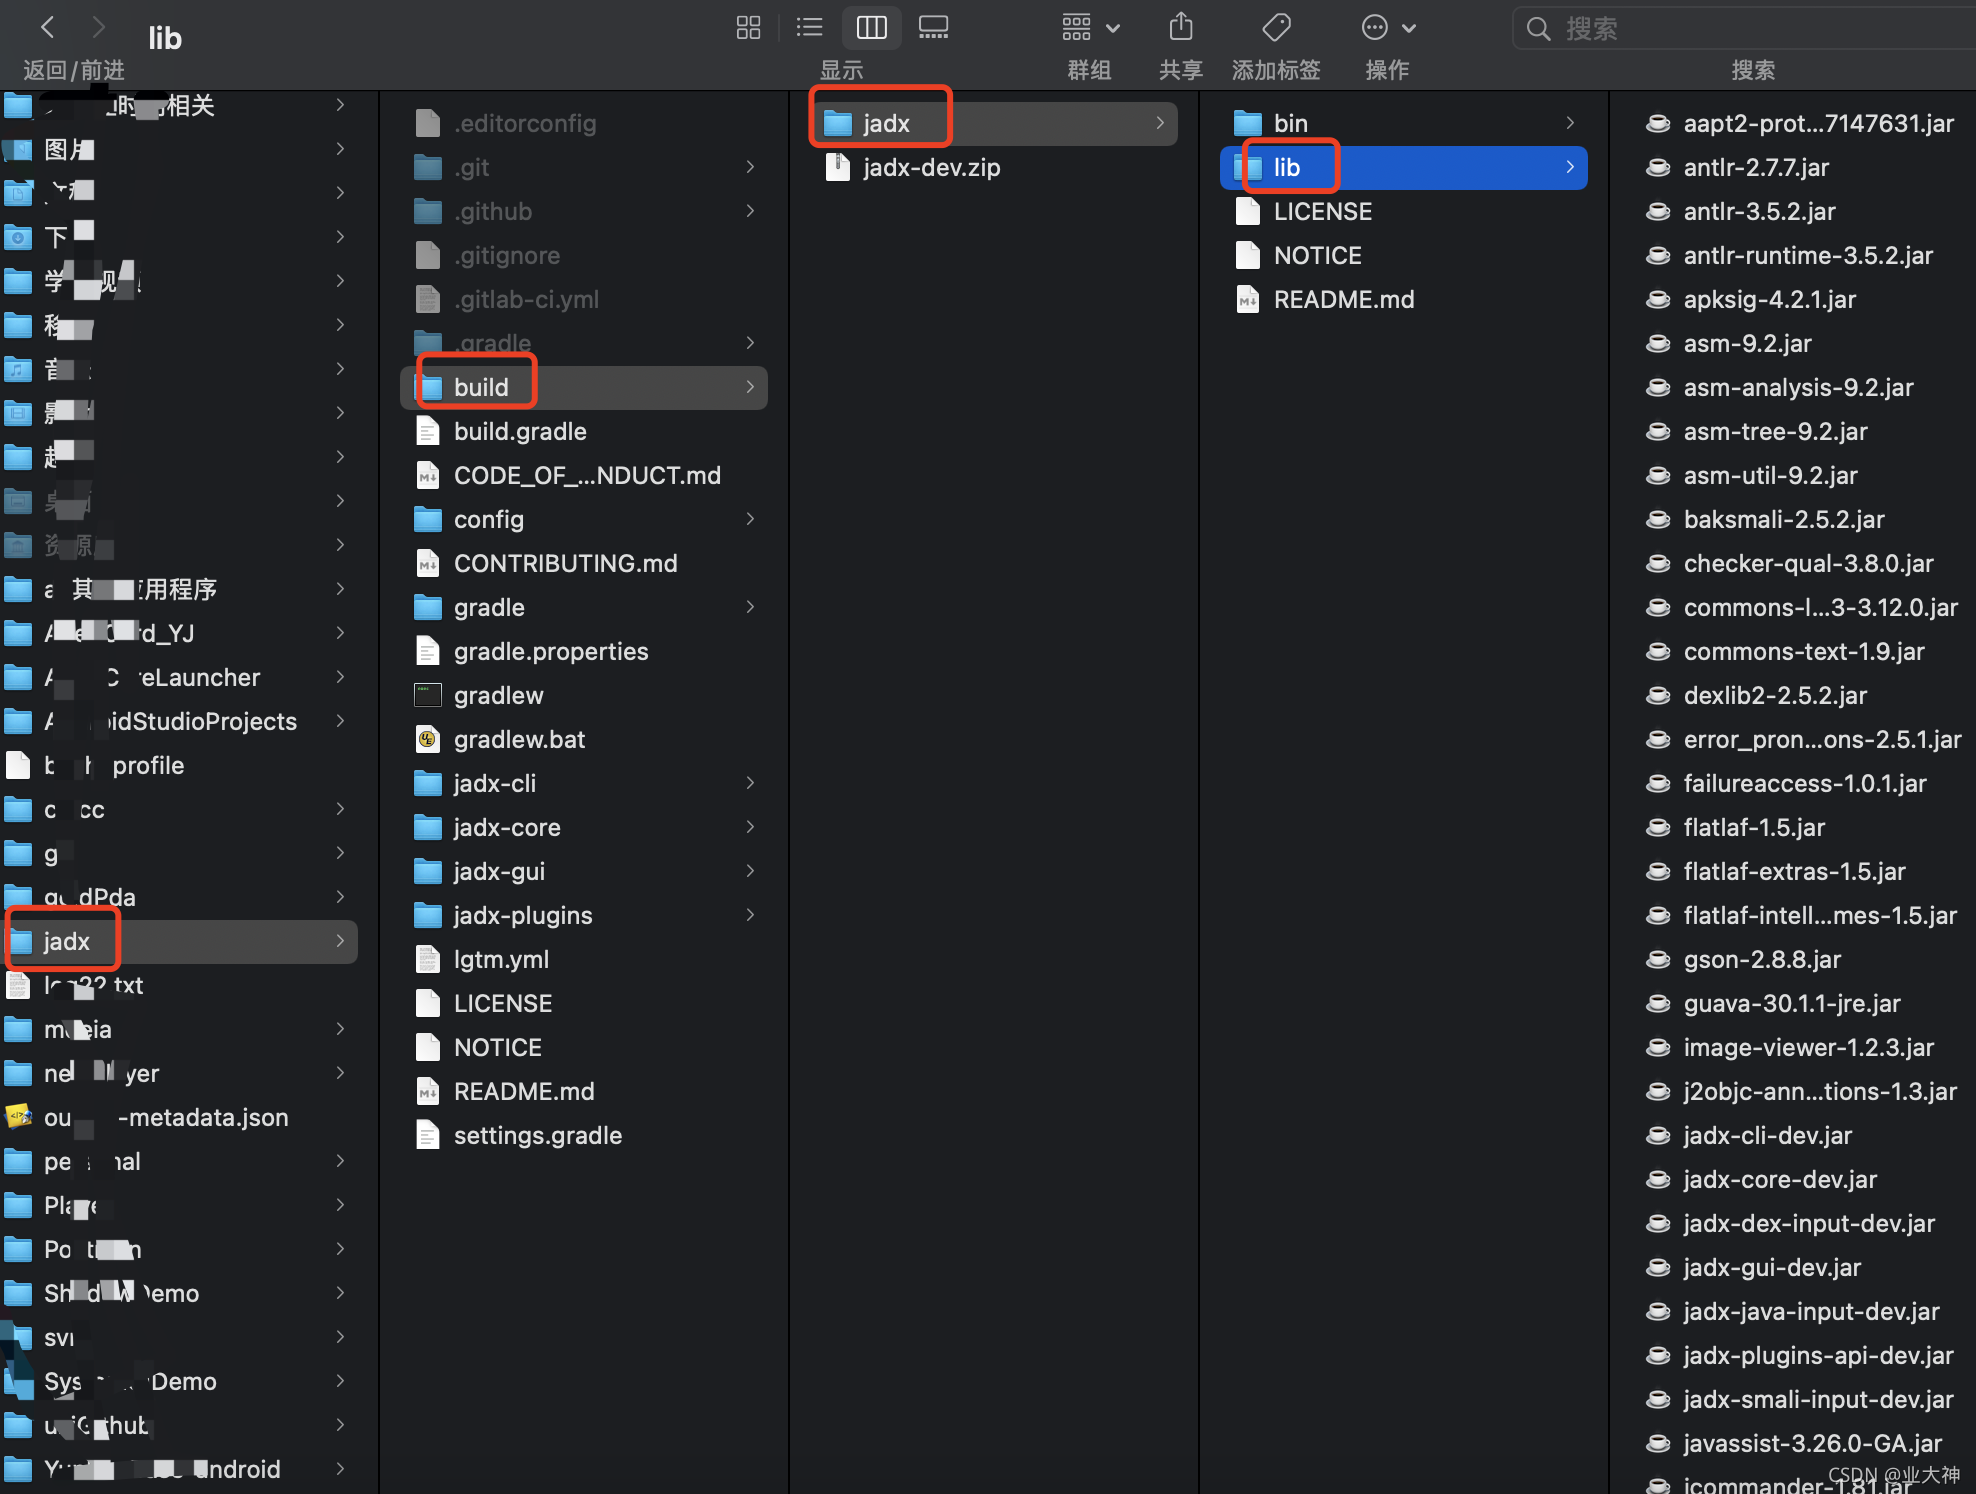Switch Finder to column view
Screen dimensions: 1976x1494
tap(871, 27)
